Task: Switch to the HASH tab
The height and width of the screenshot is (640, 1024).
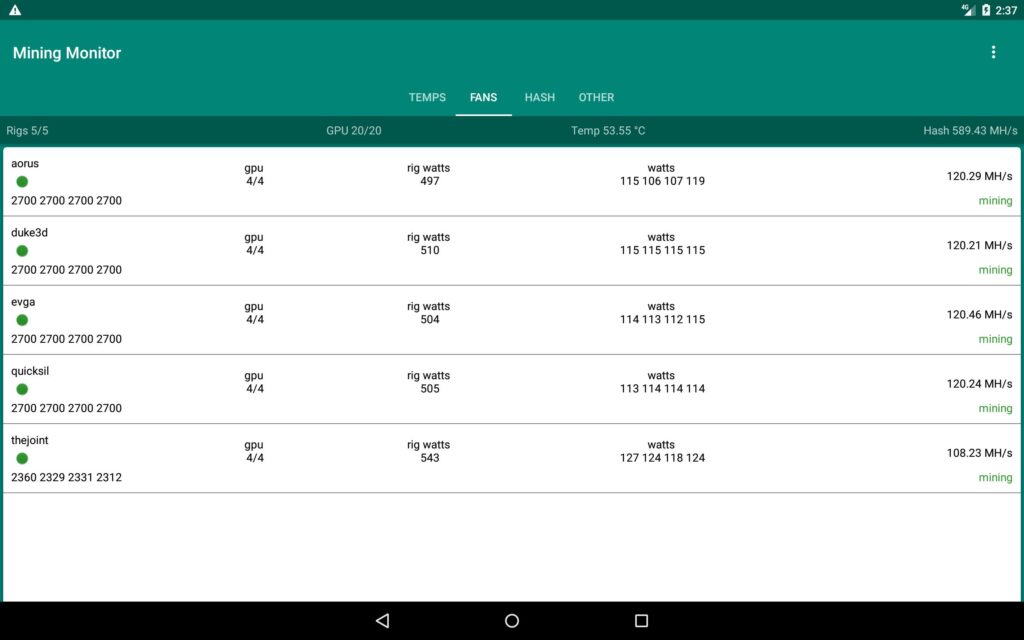Action: pos(540,98)
